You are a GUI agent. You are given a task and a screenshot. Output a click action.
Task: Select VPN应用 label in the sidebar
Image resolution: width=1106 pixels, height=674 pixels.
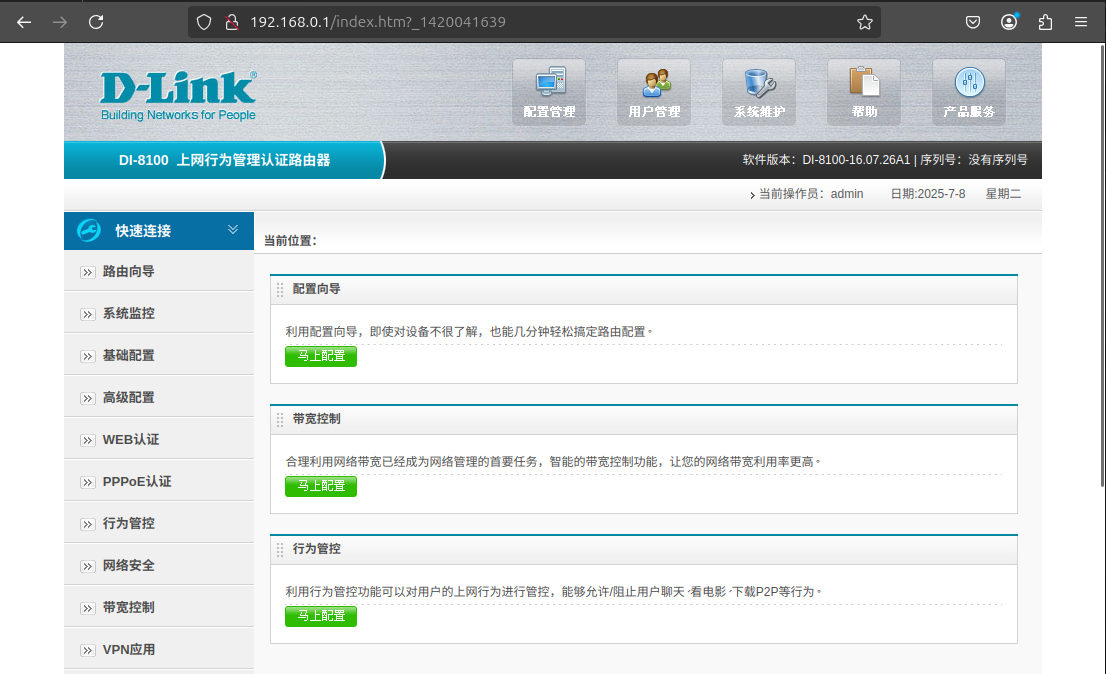128,649
